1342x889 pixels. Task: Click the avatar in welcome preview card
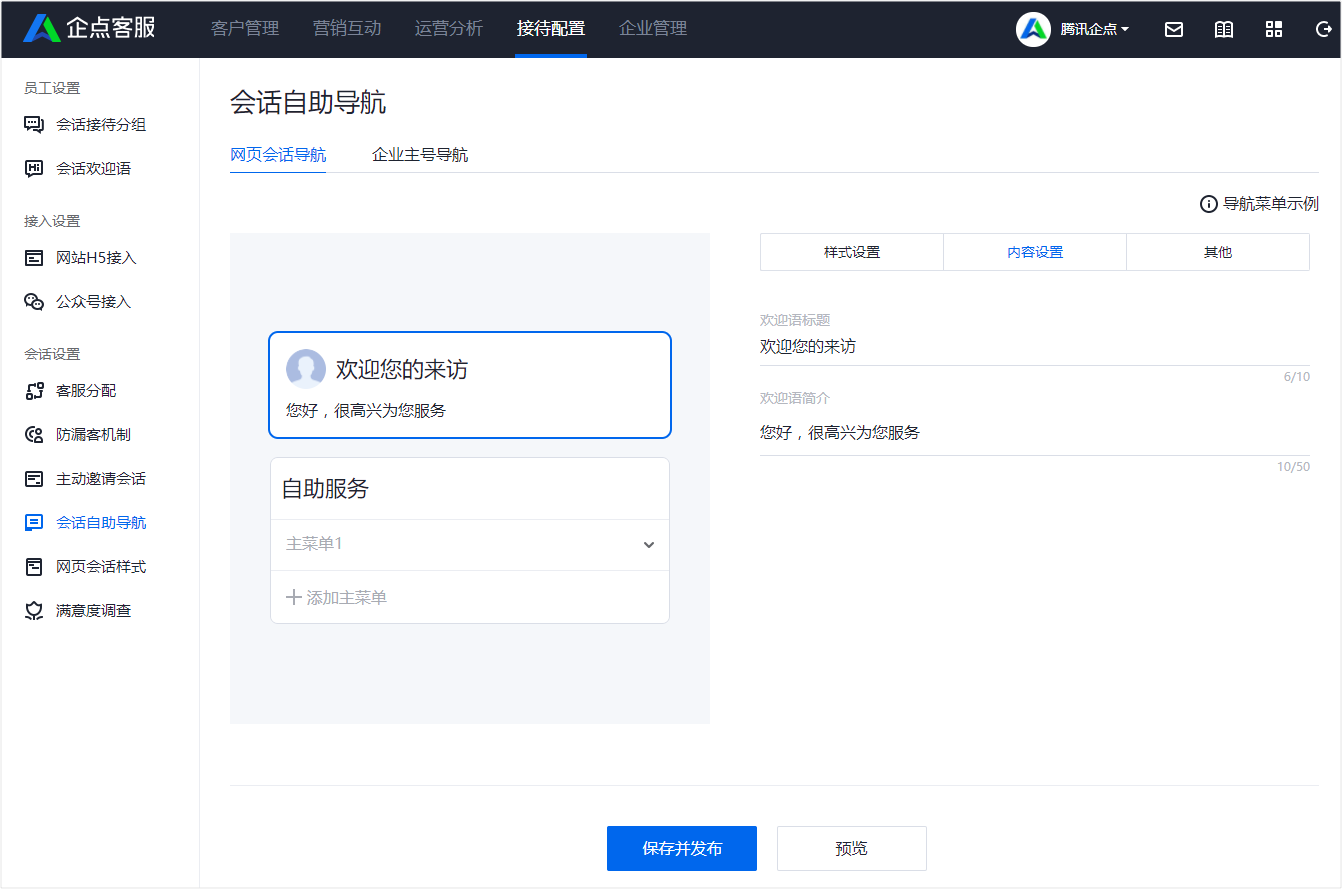306,369
